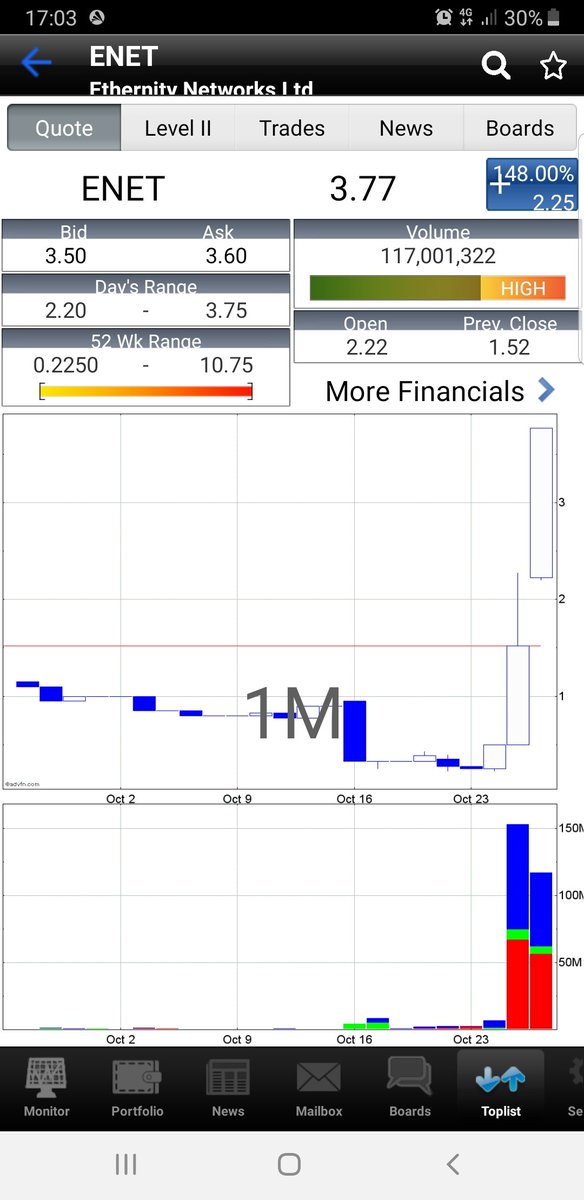Viewport: 584px width, 1200px height.
Task: Tap the ENET title in the header
Action: [124, 56]
